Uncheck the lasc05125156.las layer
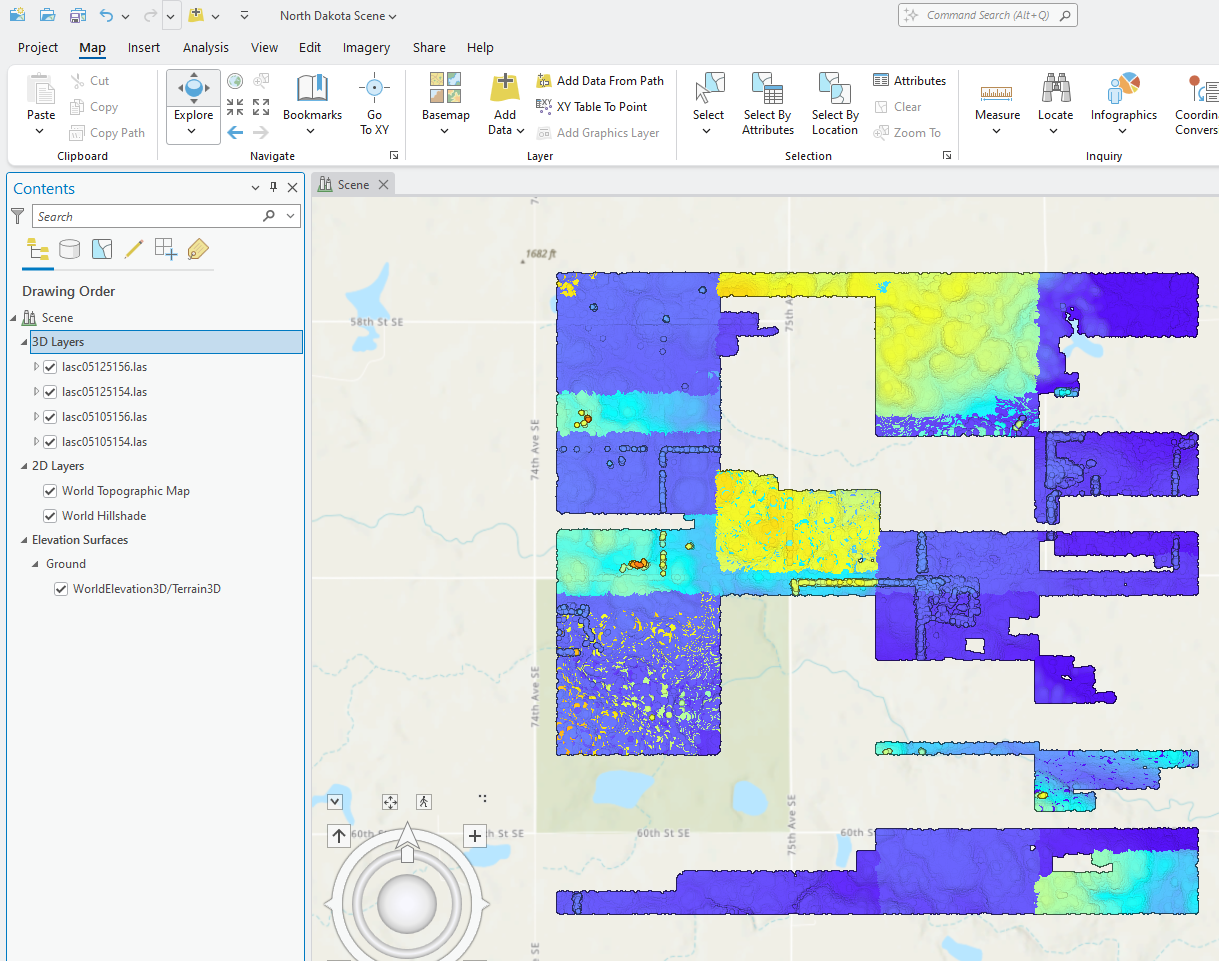 tap(50, 367)
